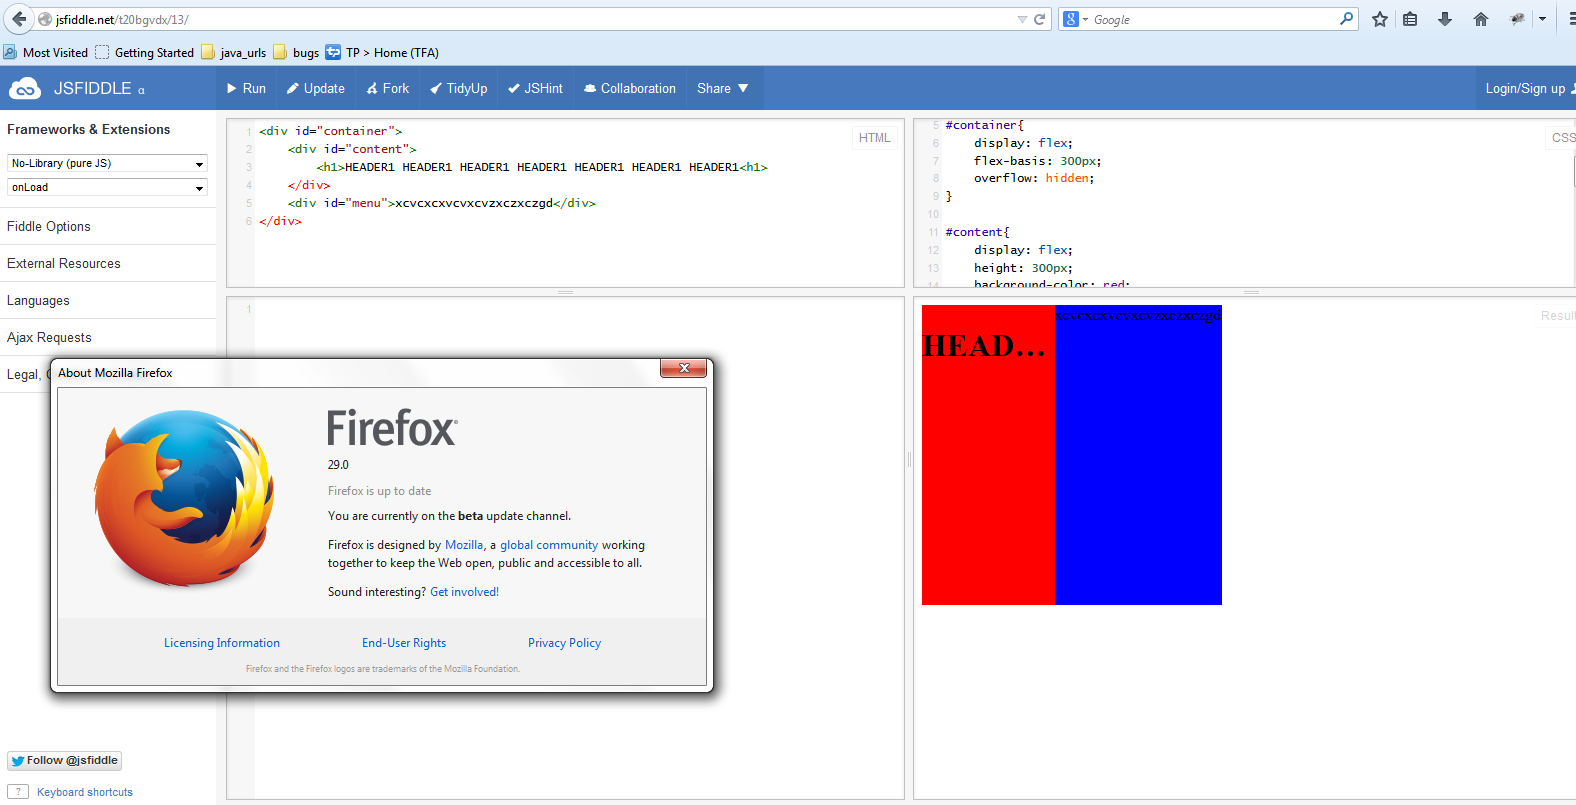Open Keyboard shortcuts link

[x=85, y=792]
